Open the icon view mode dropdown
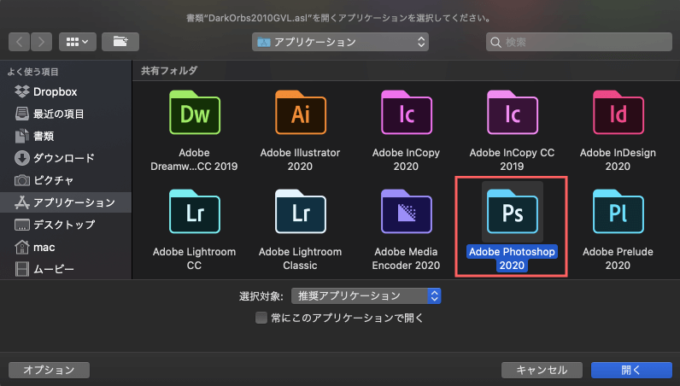 pyautogui.click(x=78, y=42)
